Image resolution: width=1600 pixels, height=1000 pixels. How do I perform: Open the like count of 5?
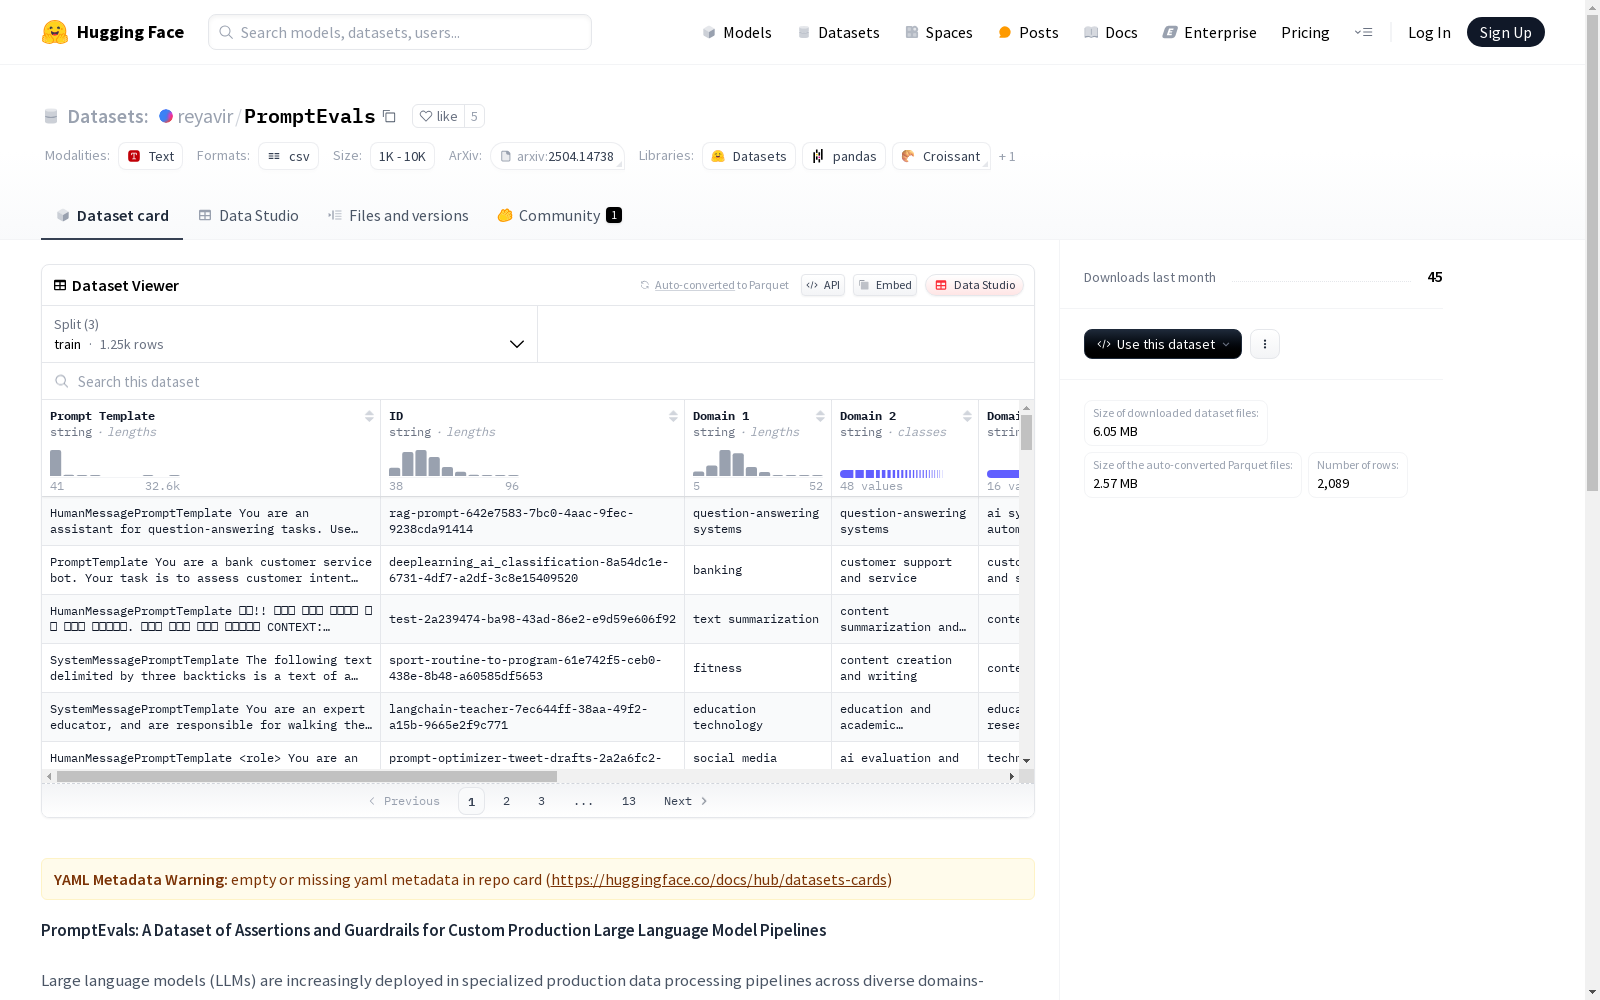click(474, 116)
